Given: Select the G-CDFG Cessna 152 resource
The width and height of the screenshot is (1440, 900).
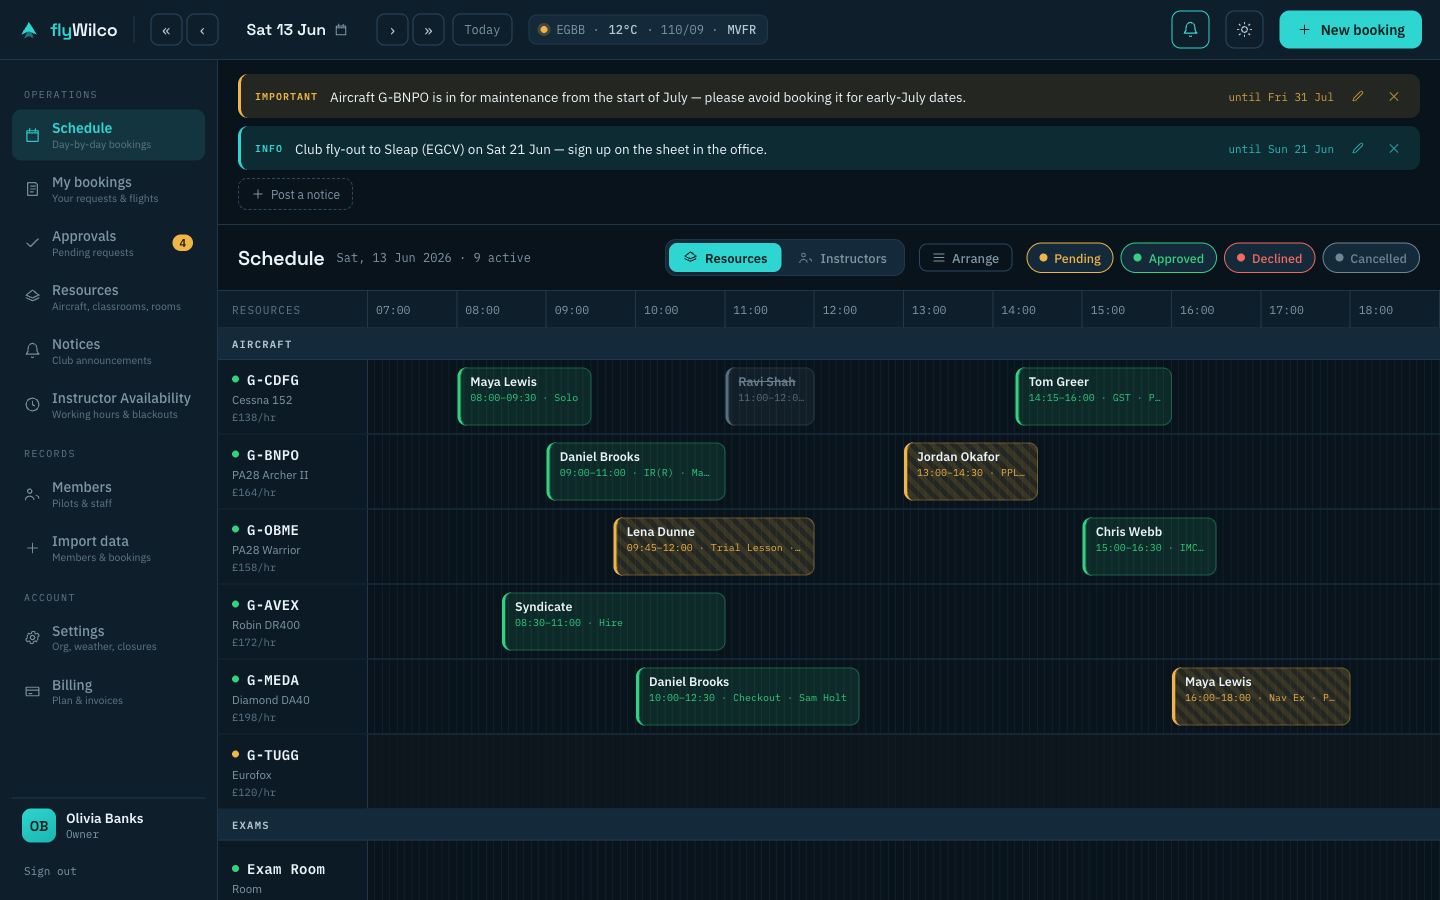Looking at the screenshot, I should [x=293, y=397].
